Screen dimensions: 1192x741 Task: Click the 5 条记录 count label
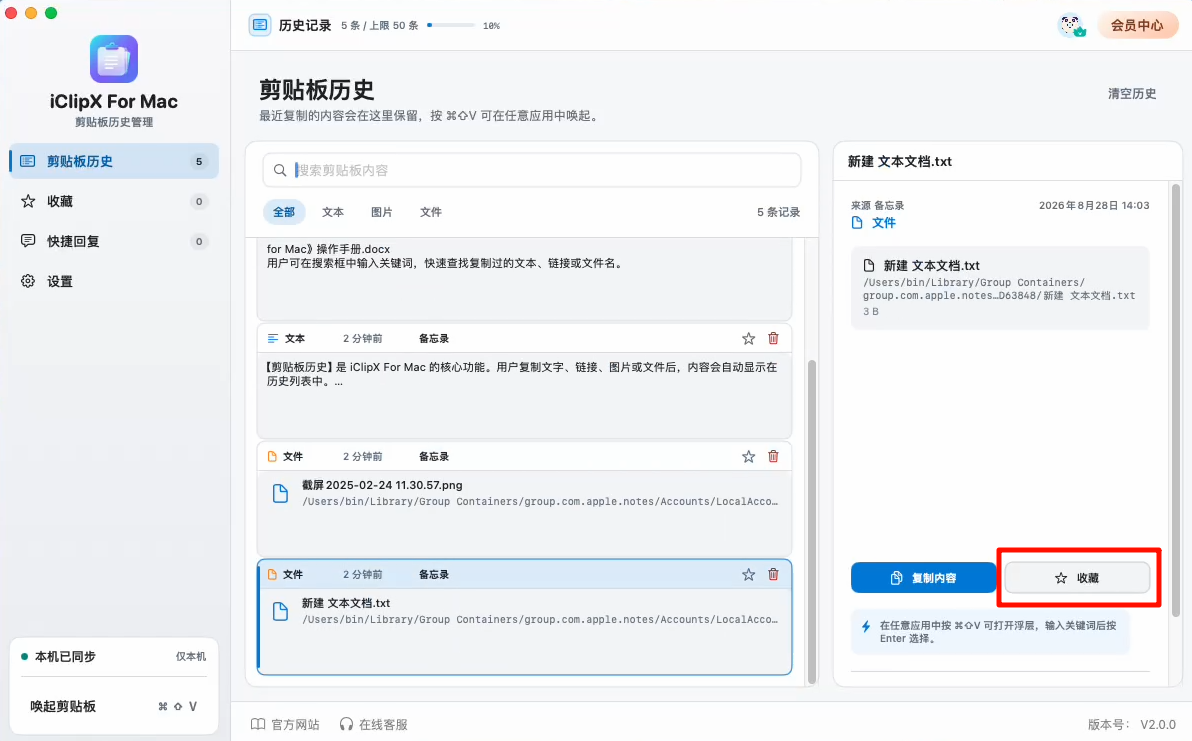point(778,212)
